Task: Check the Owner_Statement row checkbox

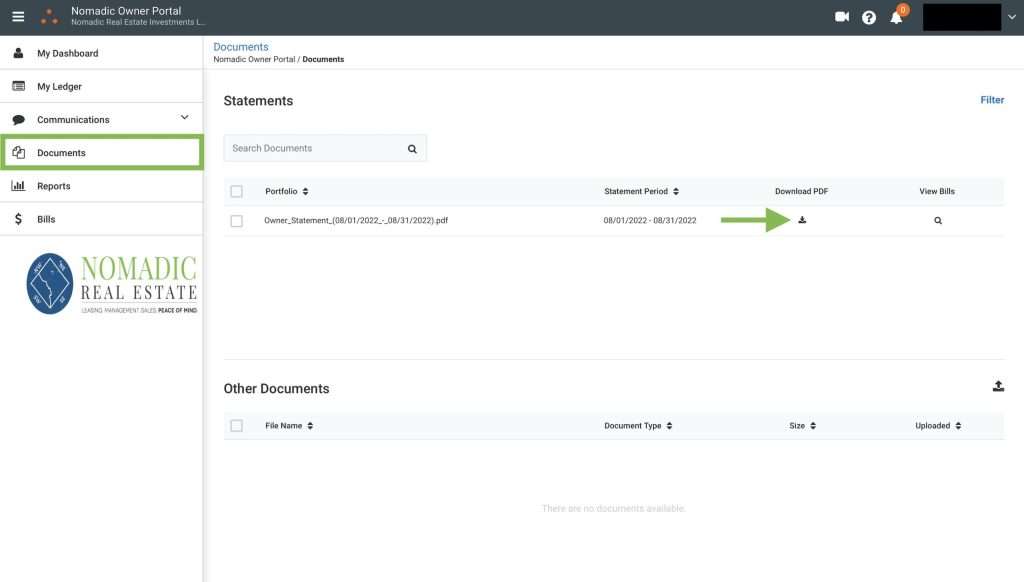Action: point(237,221)
